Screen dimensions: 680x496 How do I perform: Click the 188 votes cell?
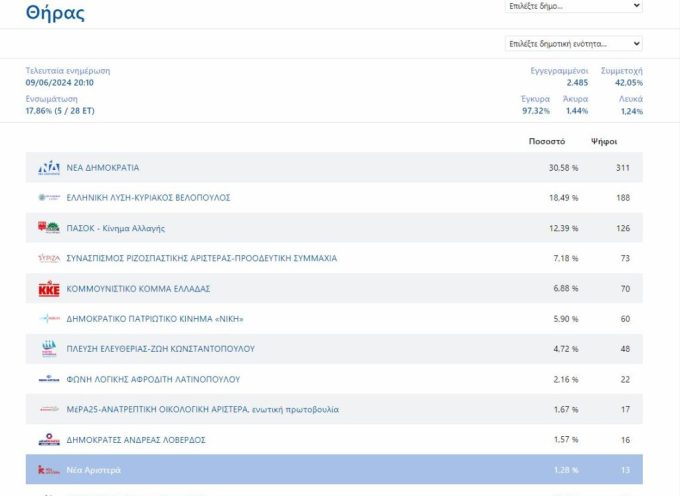click(x=623, y=197)
